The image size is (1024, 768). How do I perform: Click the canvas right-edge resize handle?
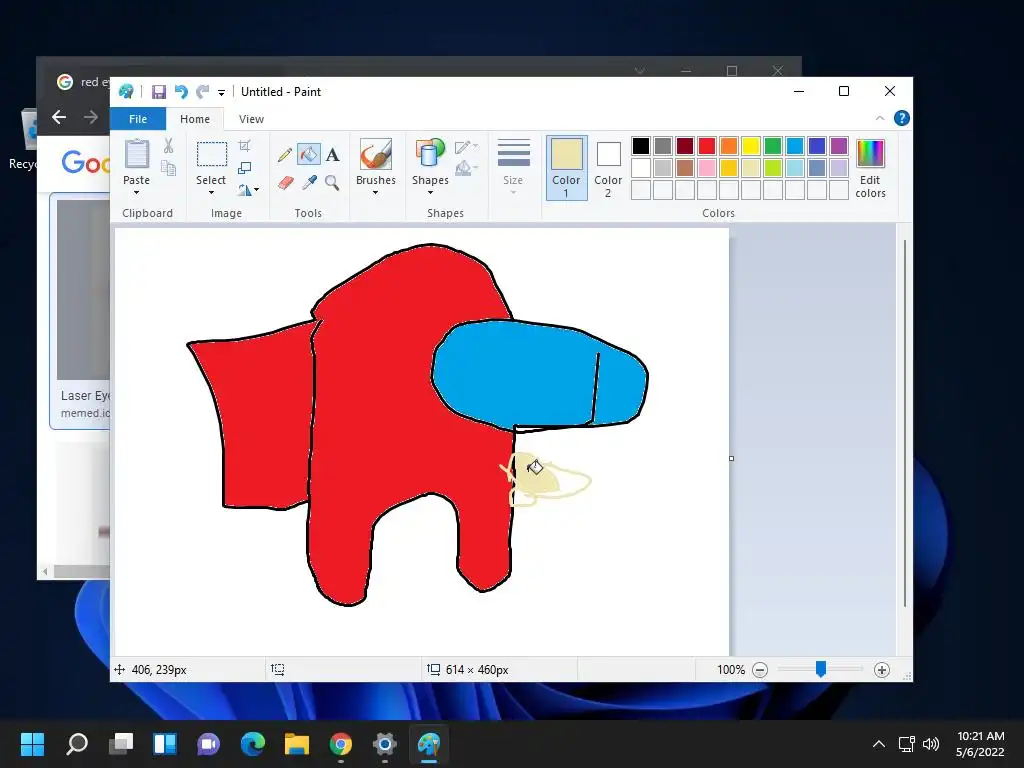(x=731, y=458)
